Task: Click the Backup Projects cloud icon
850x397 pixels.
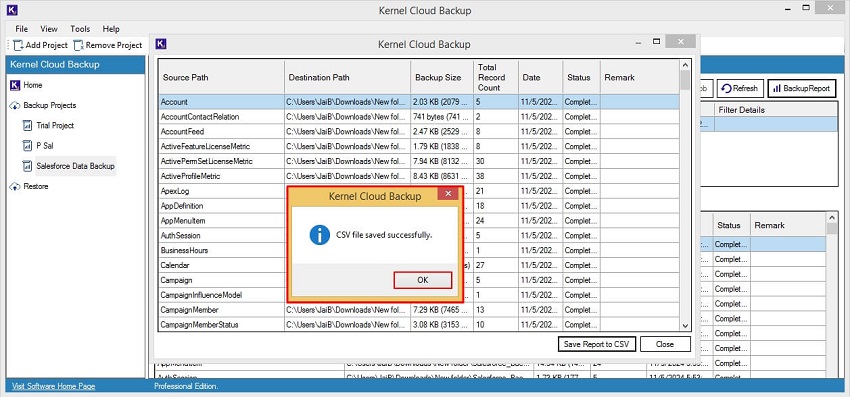Action: click(x=15, y=105)
